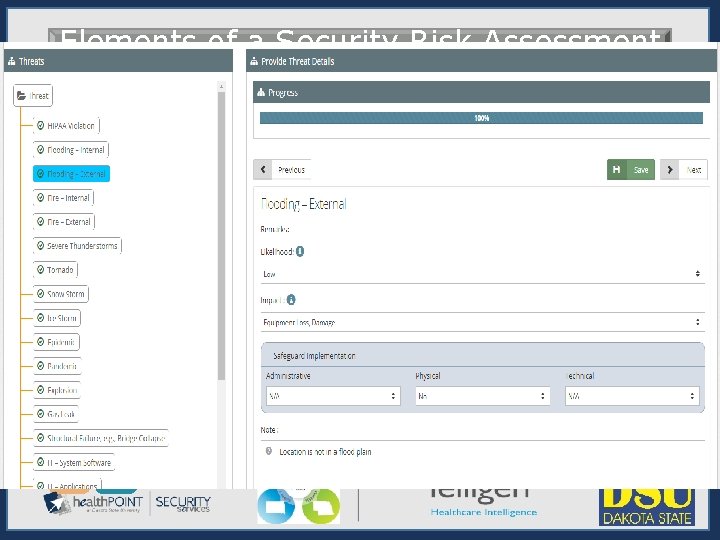Select Gas Leak threat item
Viewport: 720px width, 540px height.
pyautogui.click(x=56, y=414)
